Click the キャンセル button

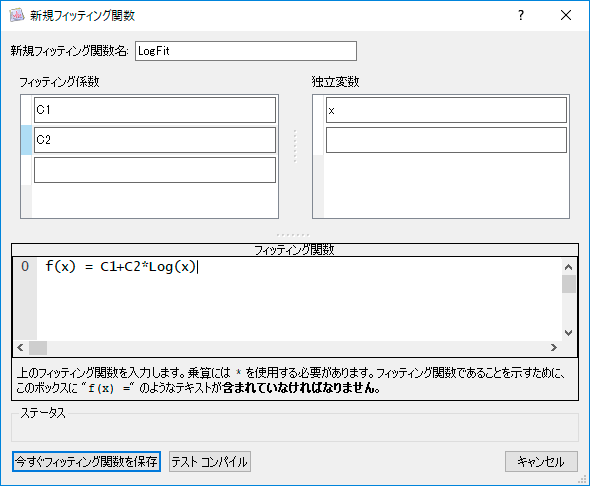pos(541,462)
